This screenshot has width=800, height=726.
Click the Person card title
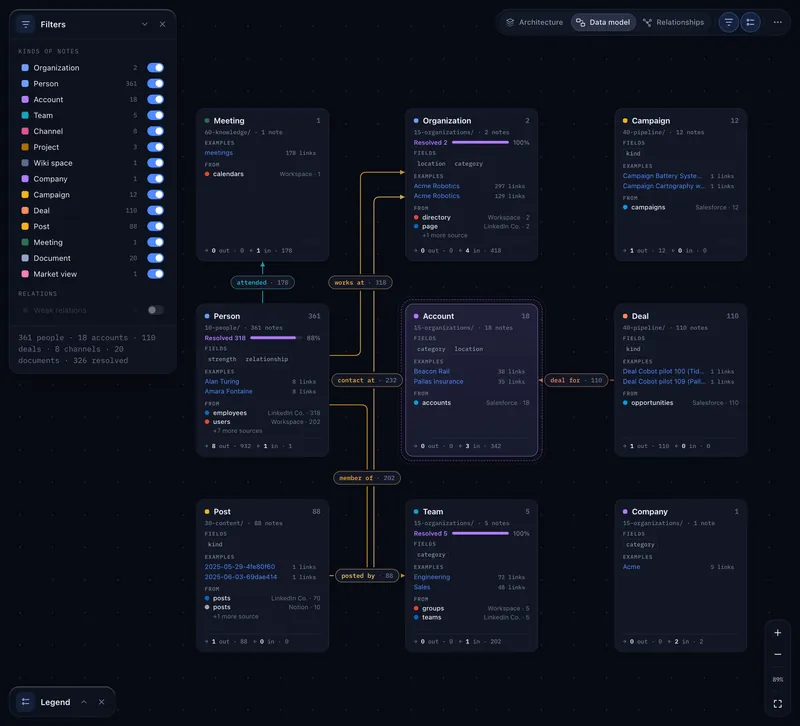[x=227, y=316]
